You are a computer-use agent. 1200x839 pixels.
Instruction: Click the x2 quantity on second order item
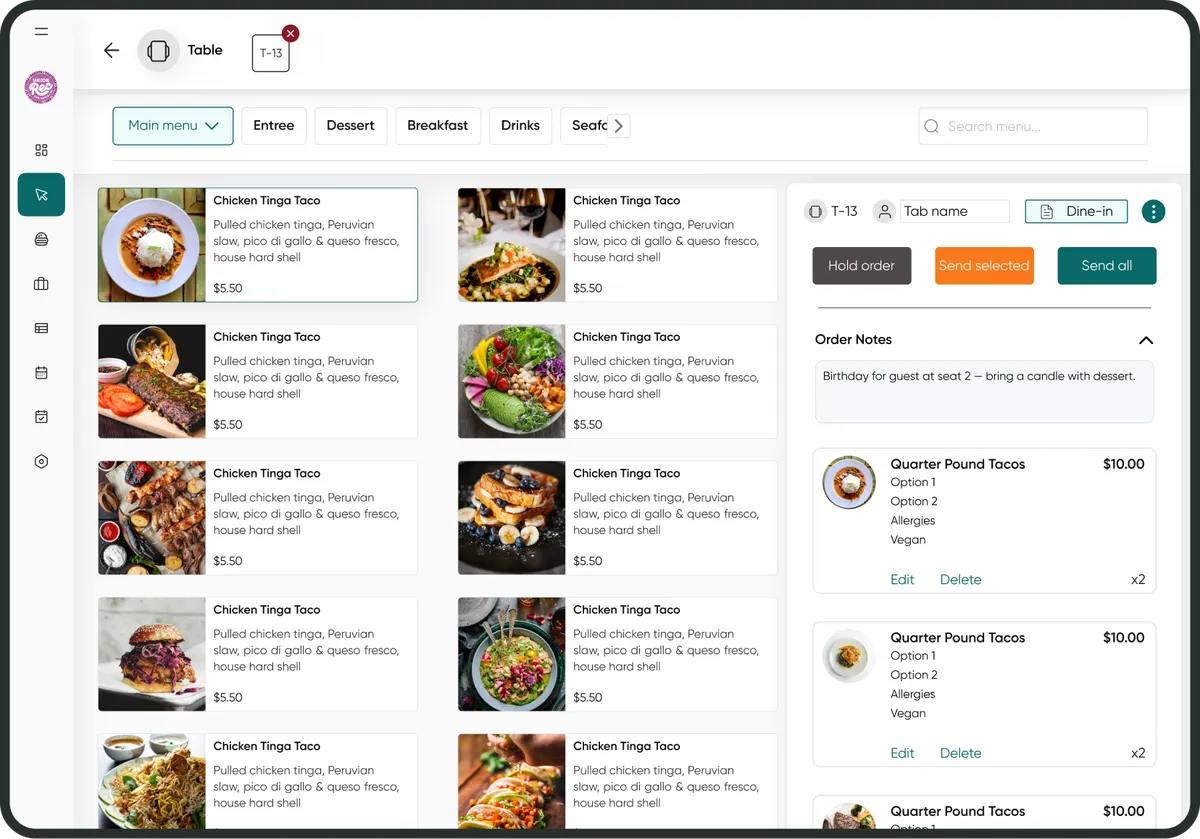(1138, 754)
